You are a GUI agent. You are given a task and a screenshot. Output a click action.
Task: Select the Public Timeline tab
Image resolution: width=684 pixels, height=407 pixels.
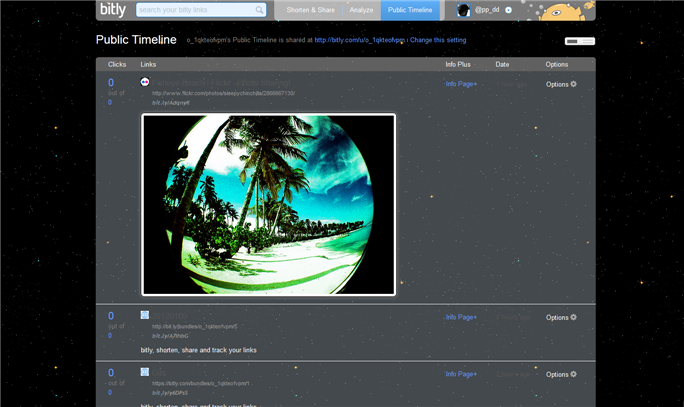(410, 10)
